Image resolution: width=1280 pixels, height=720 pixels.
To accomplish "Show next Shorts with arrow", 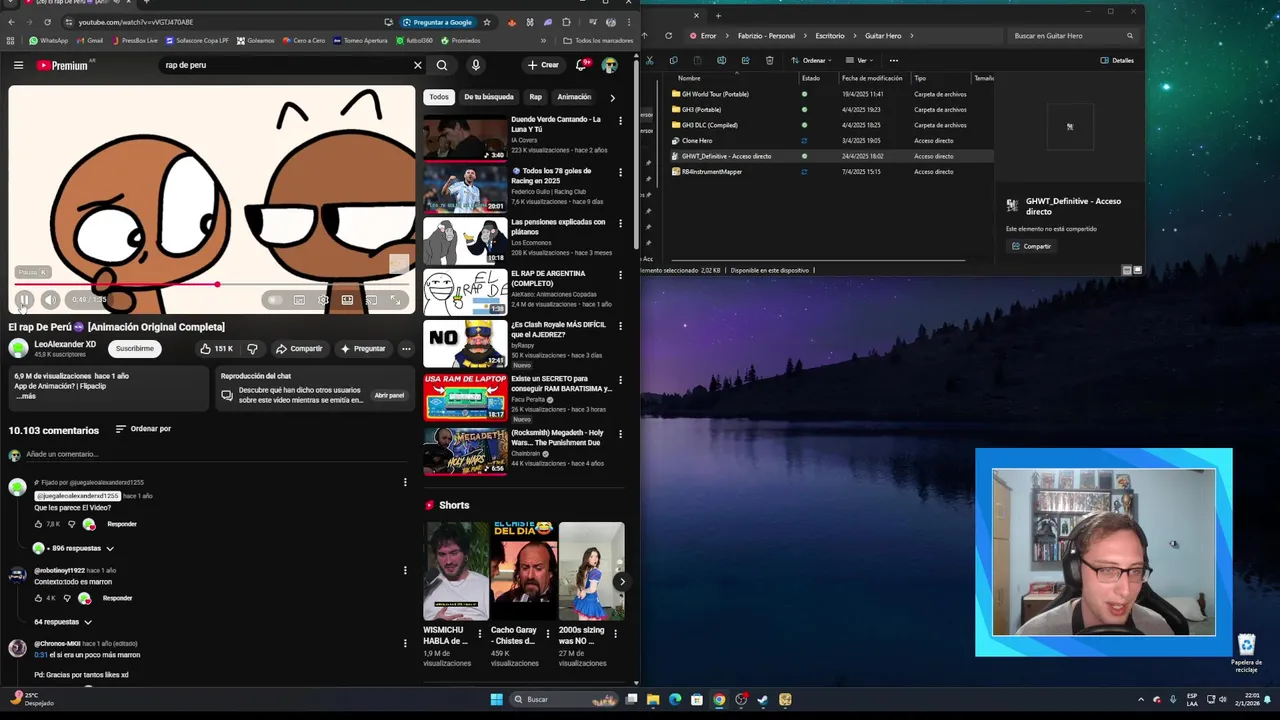I will [622, 581].
